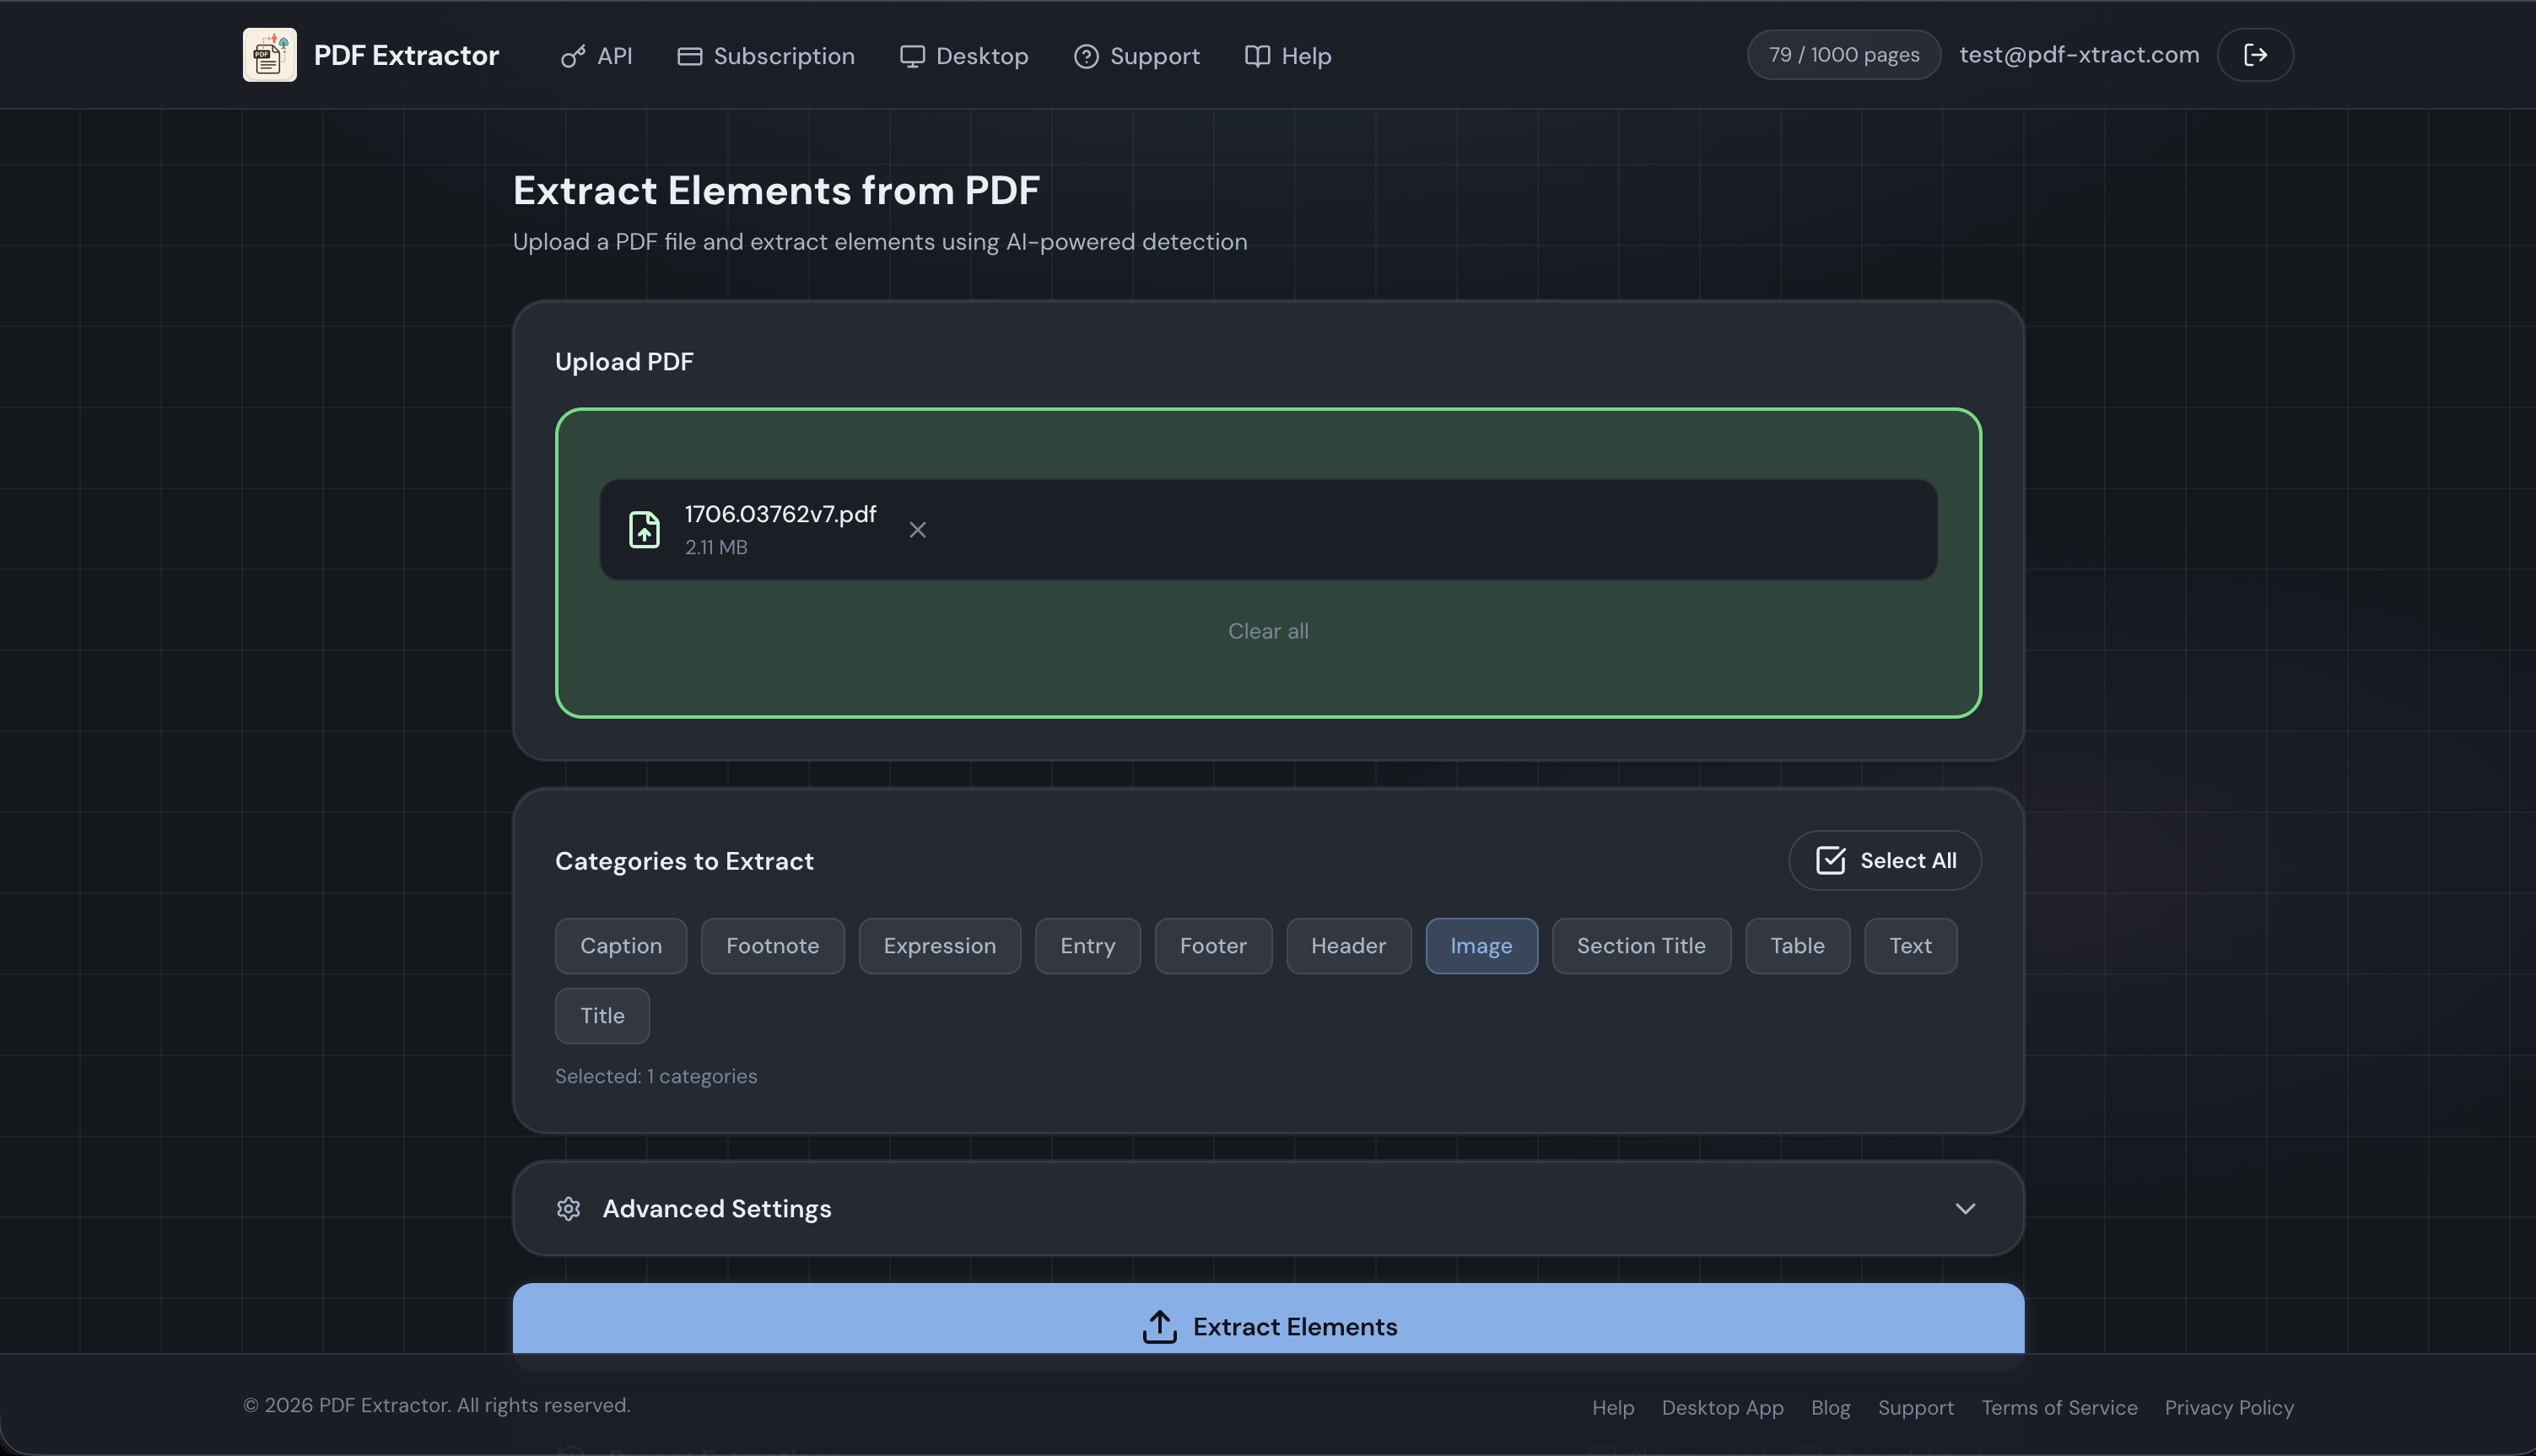Open Terms of Service link

coord(2059,1408)
